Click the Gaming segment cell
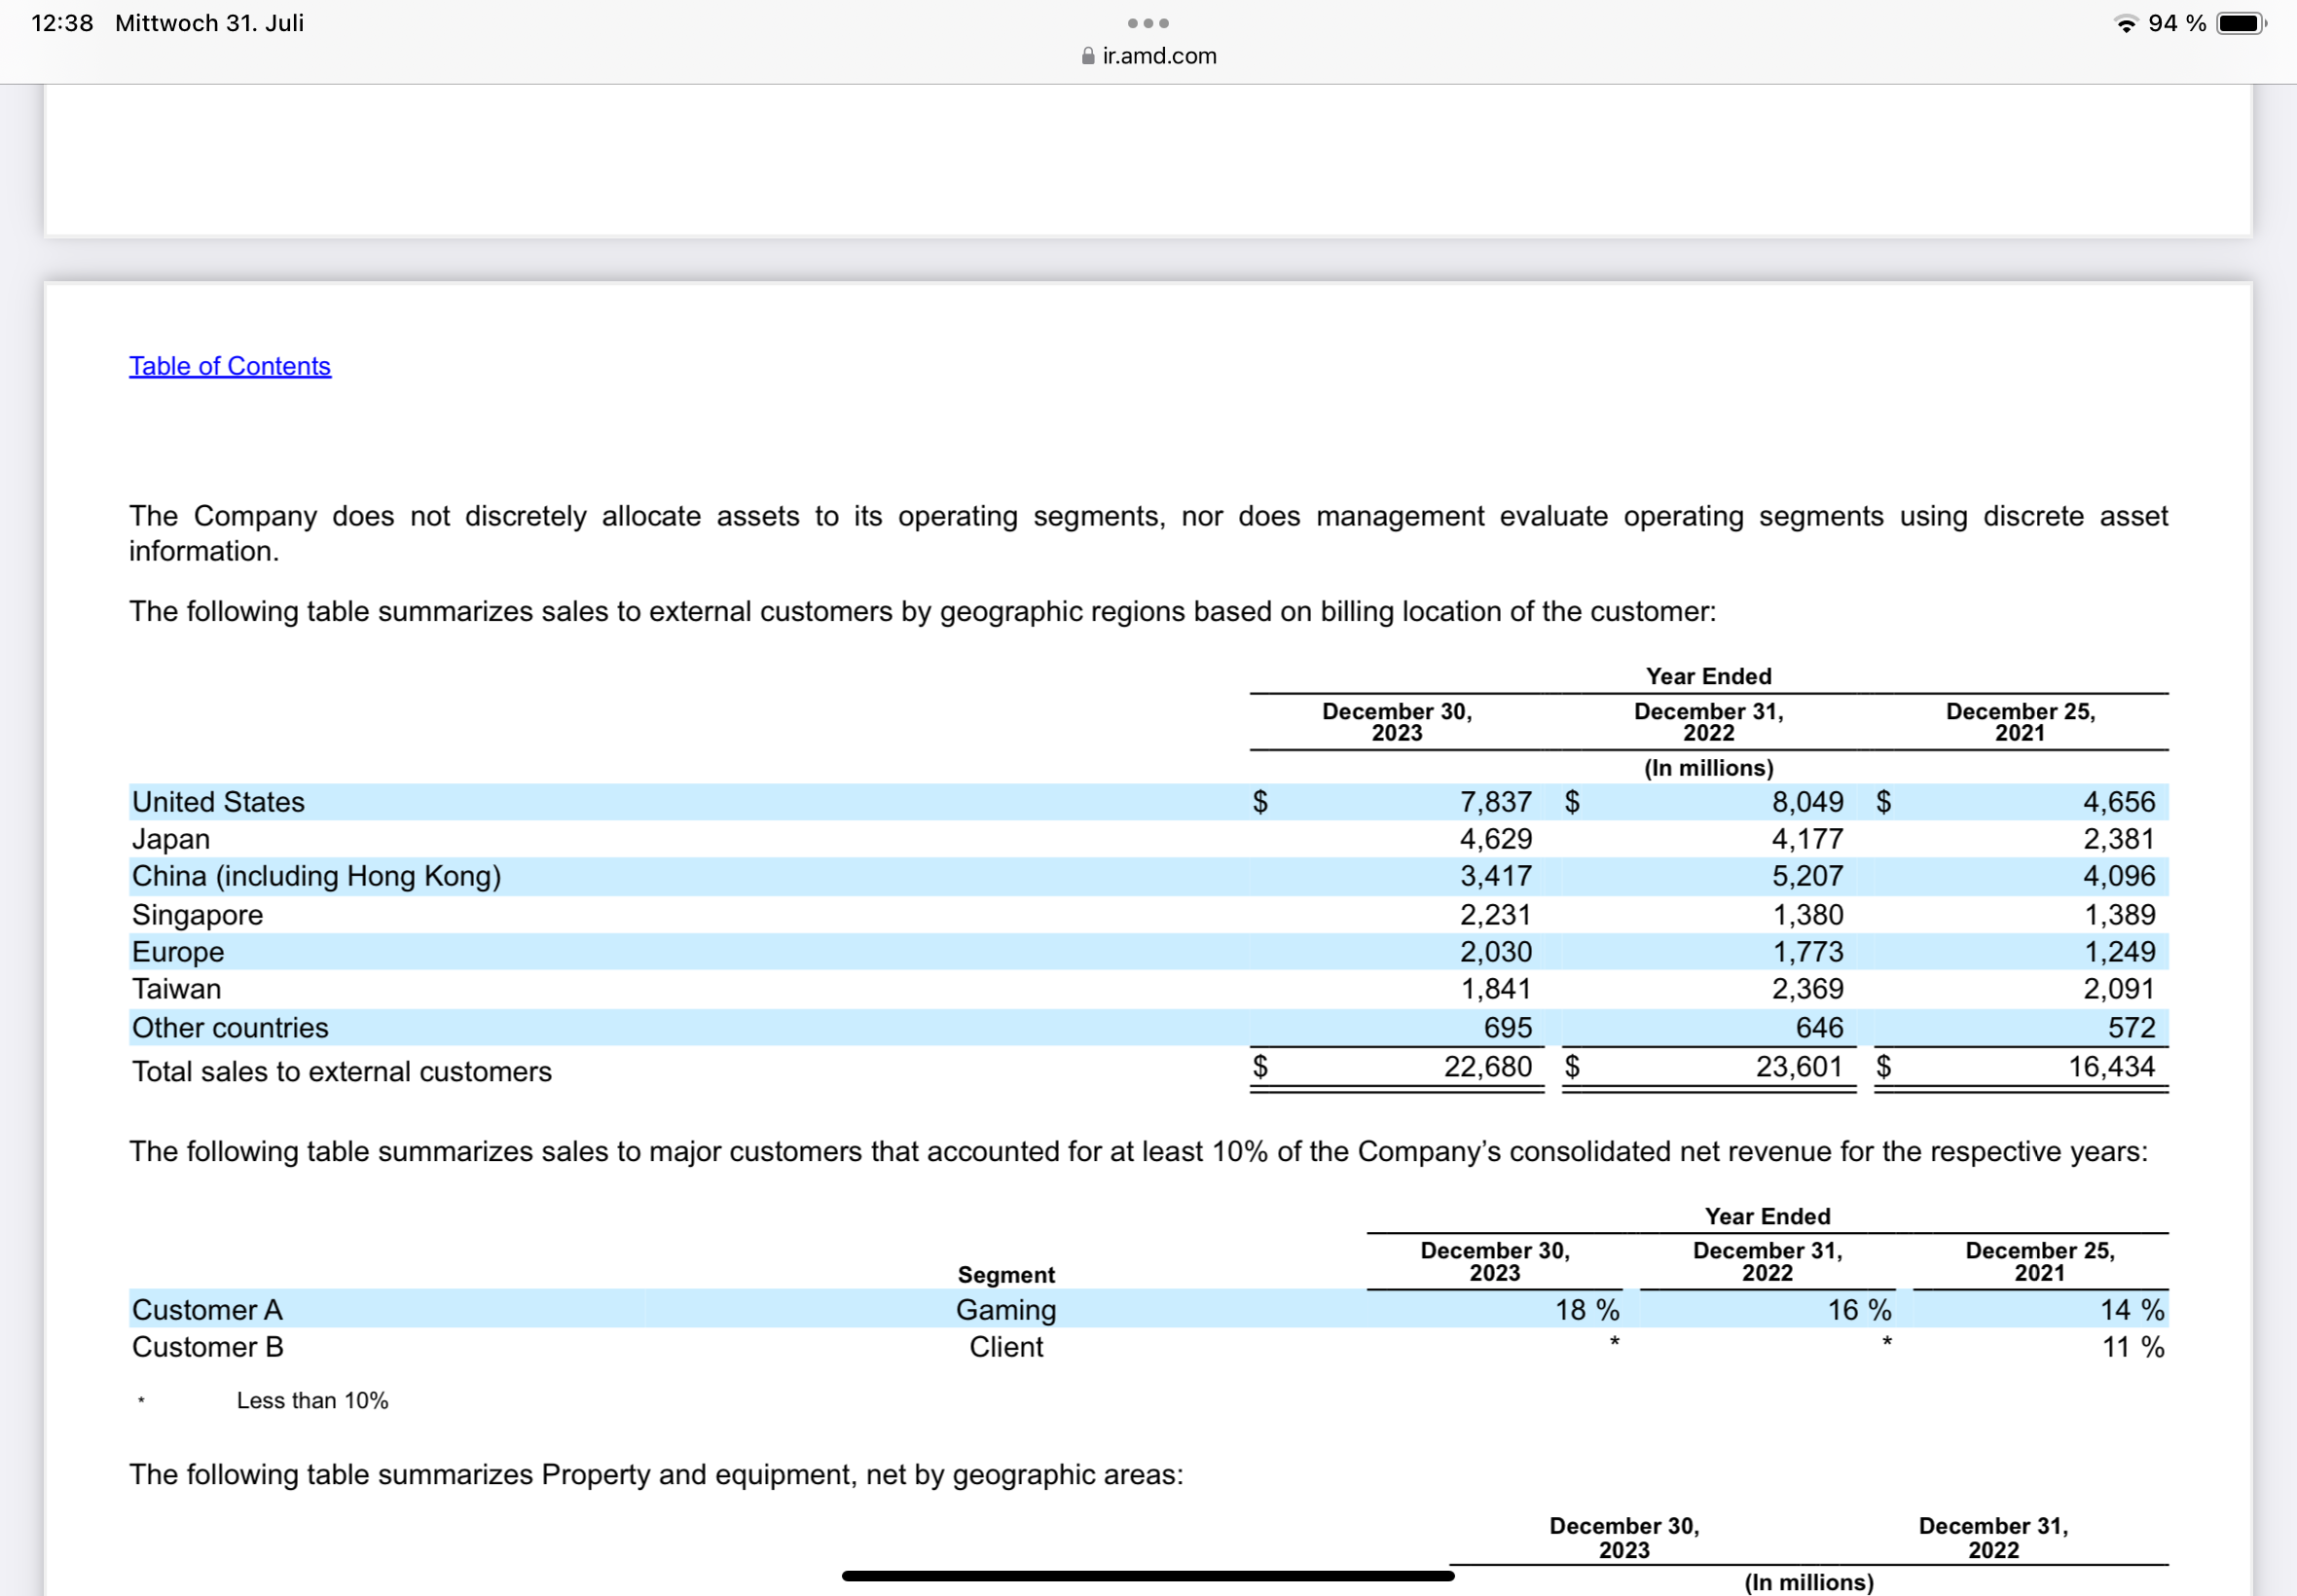The width and height of the screenshot is (2297, 1596). (x=1006, y=1310)
